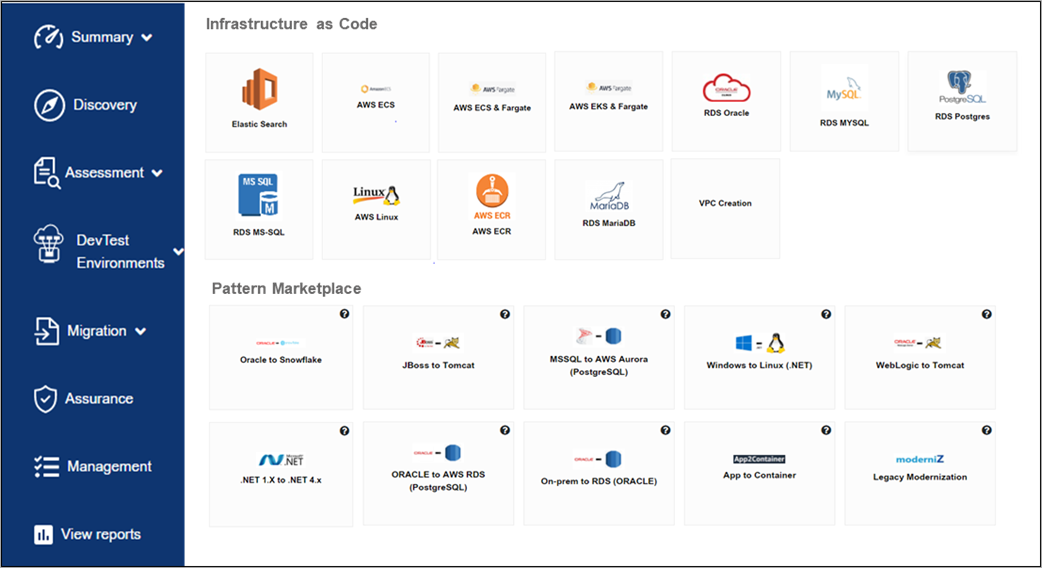The height and width of the screenshot is (568, 1042).
Task: Click the Elastic Search label
Action: [x=259, y=124]
